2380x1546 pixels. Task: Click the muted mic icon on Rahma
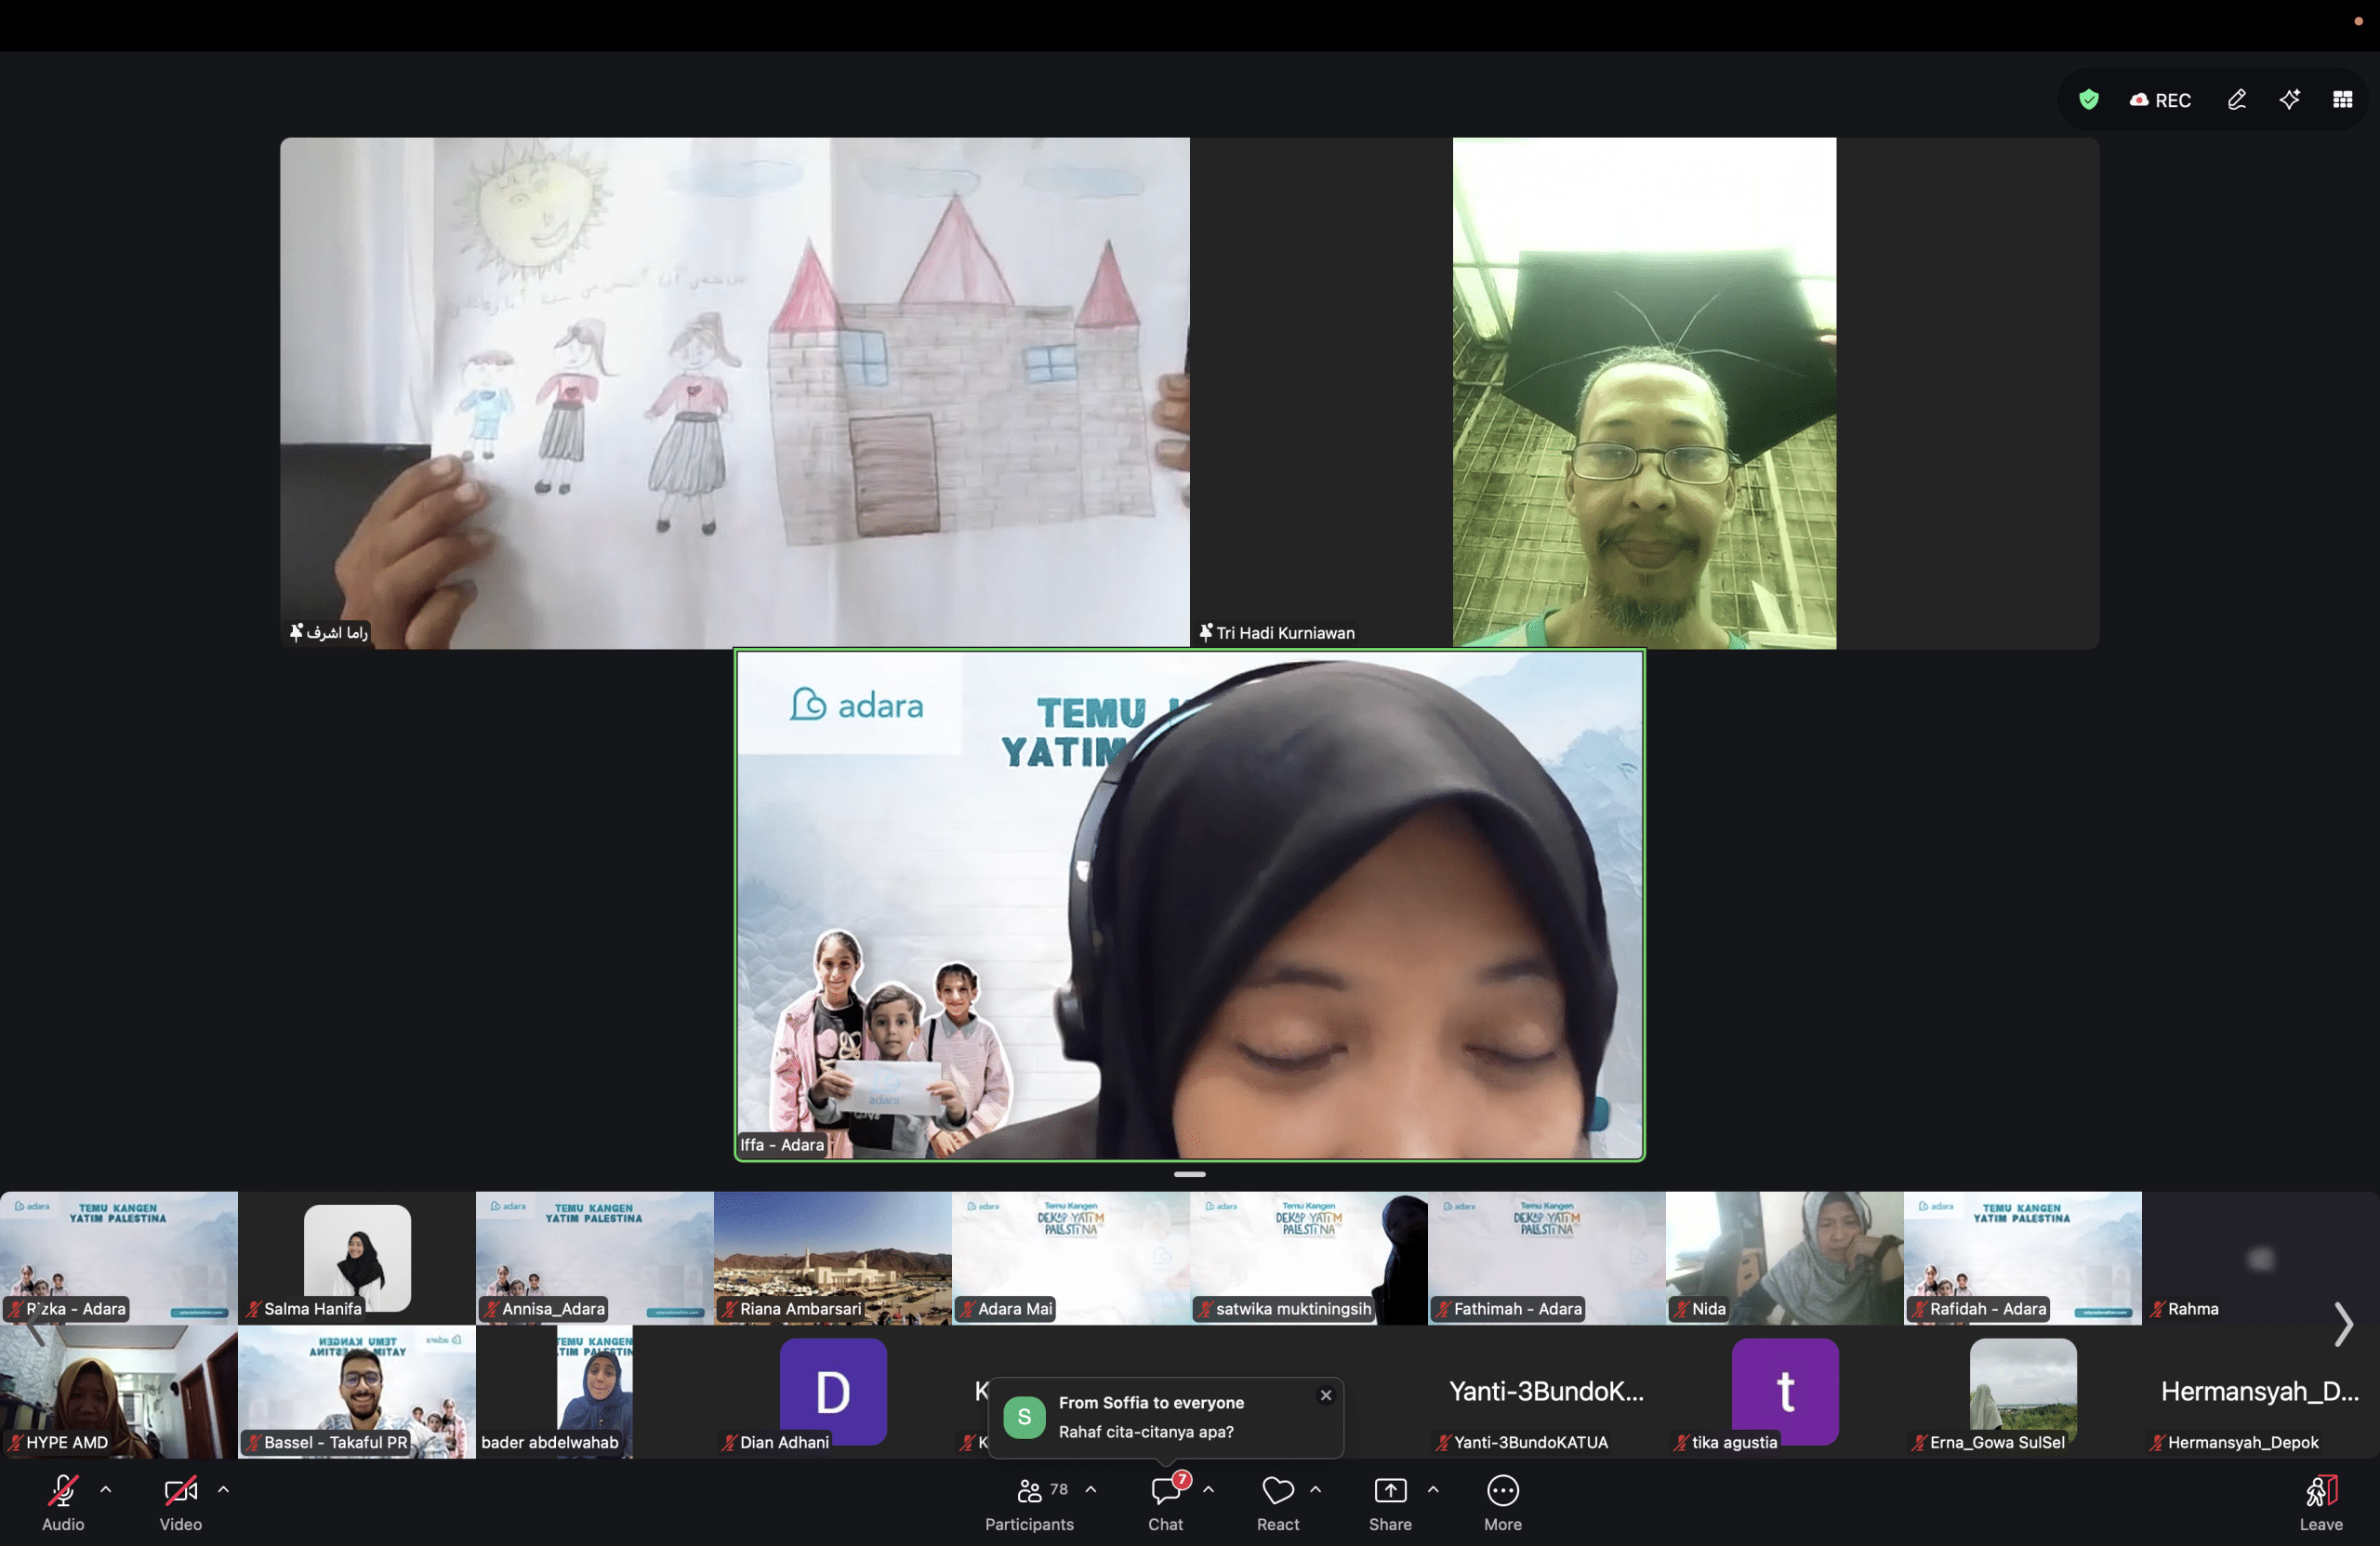click(2158, 1309)
